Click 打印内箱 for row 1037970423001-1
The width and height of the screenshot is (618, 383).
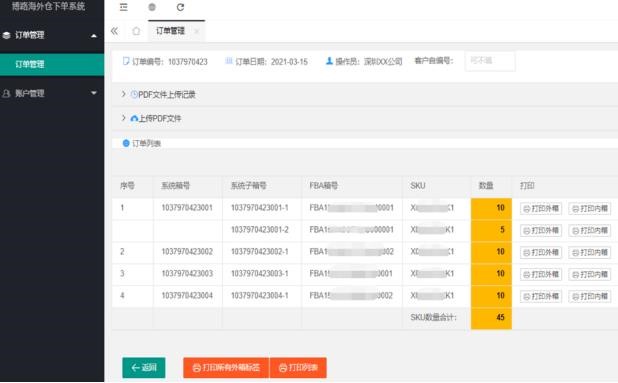coord(590,208)
